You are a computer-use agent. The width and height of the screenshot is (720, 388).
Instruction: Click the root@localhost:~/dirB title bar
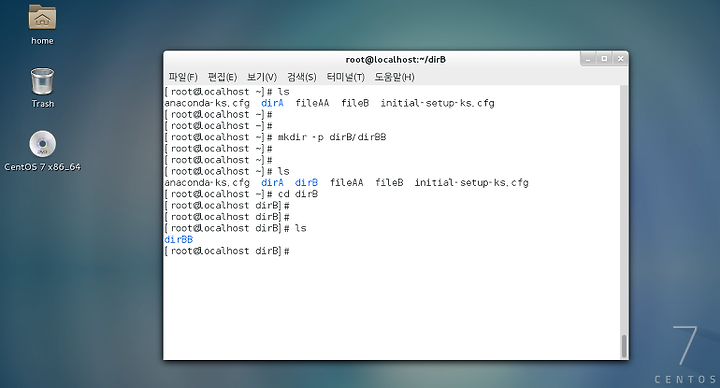coord(396,59)
